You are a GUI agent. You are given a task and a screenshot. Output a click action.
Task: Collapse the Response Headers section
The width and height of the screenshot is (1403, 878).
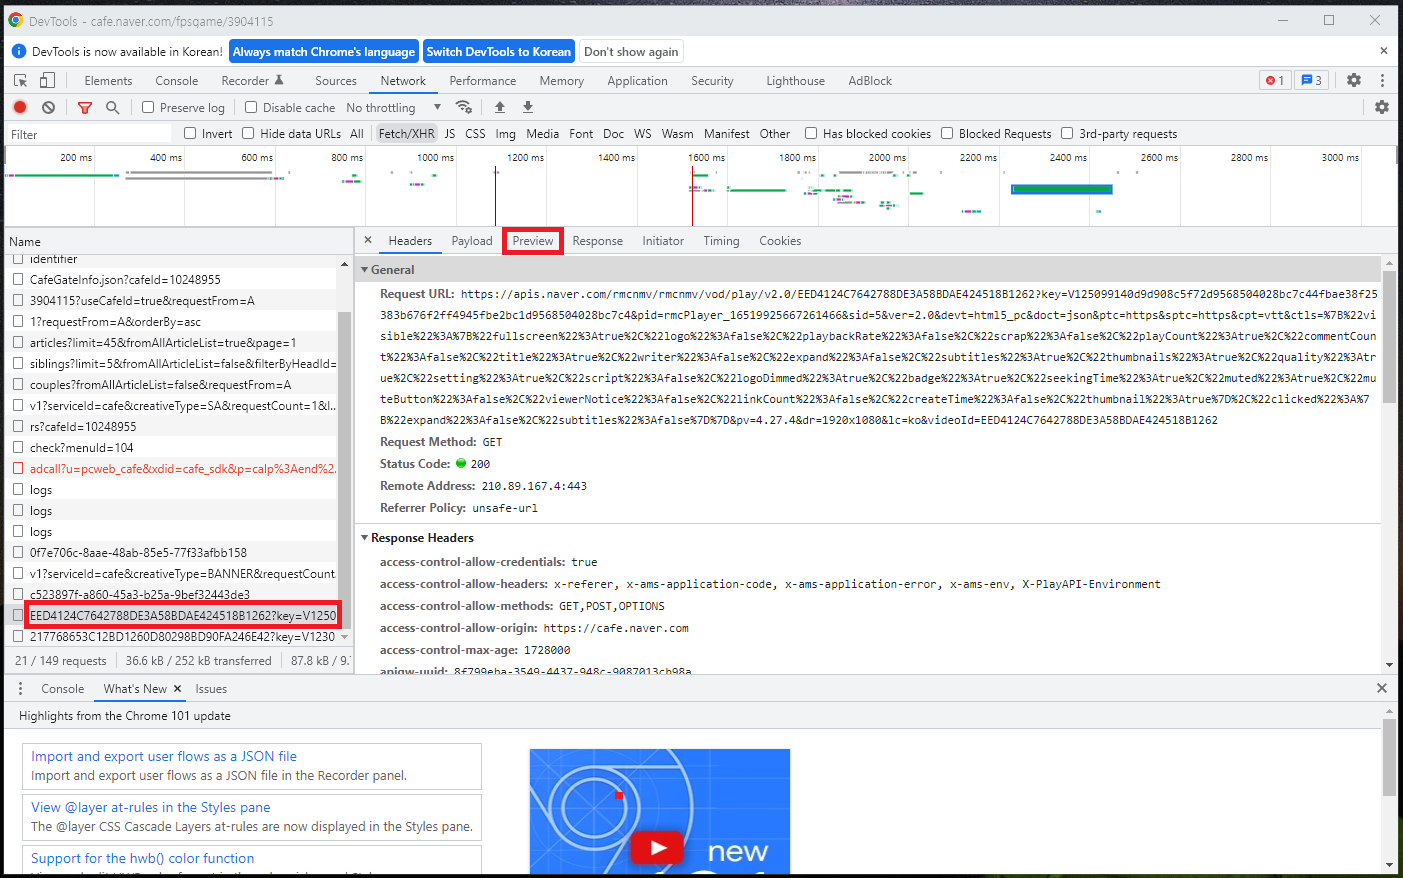(365, 538)
